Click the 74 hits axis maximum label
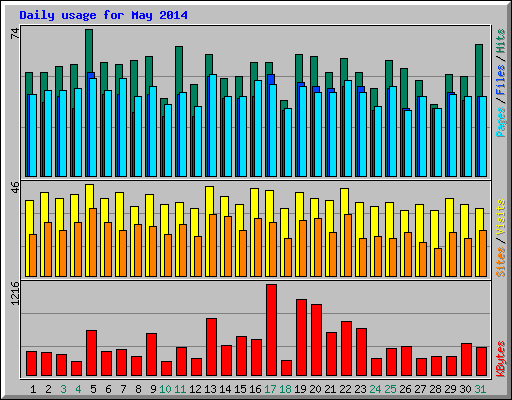Viewport: 512px width, 400px height. tap(15, 33)
